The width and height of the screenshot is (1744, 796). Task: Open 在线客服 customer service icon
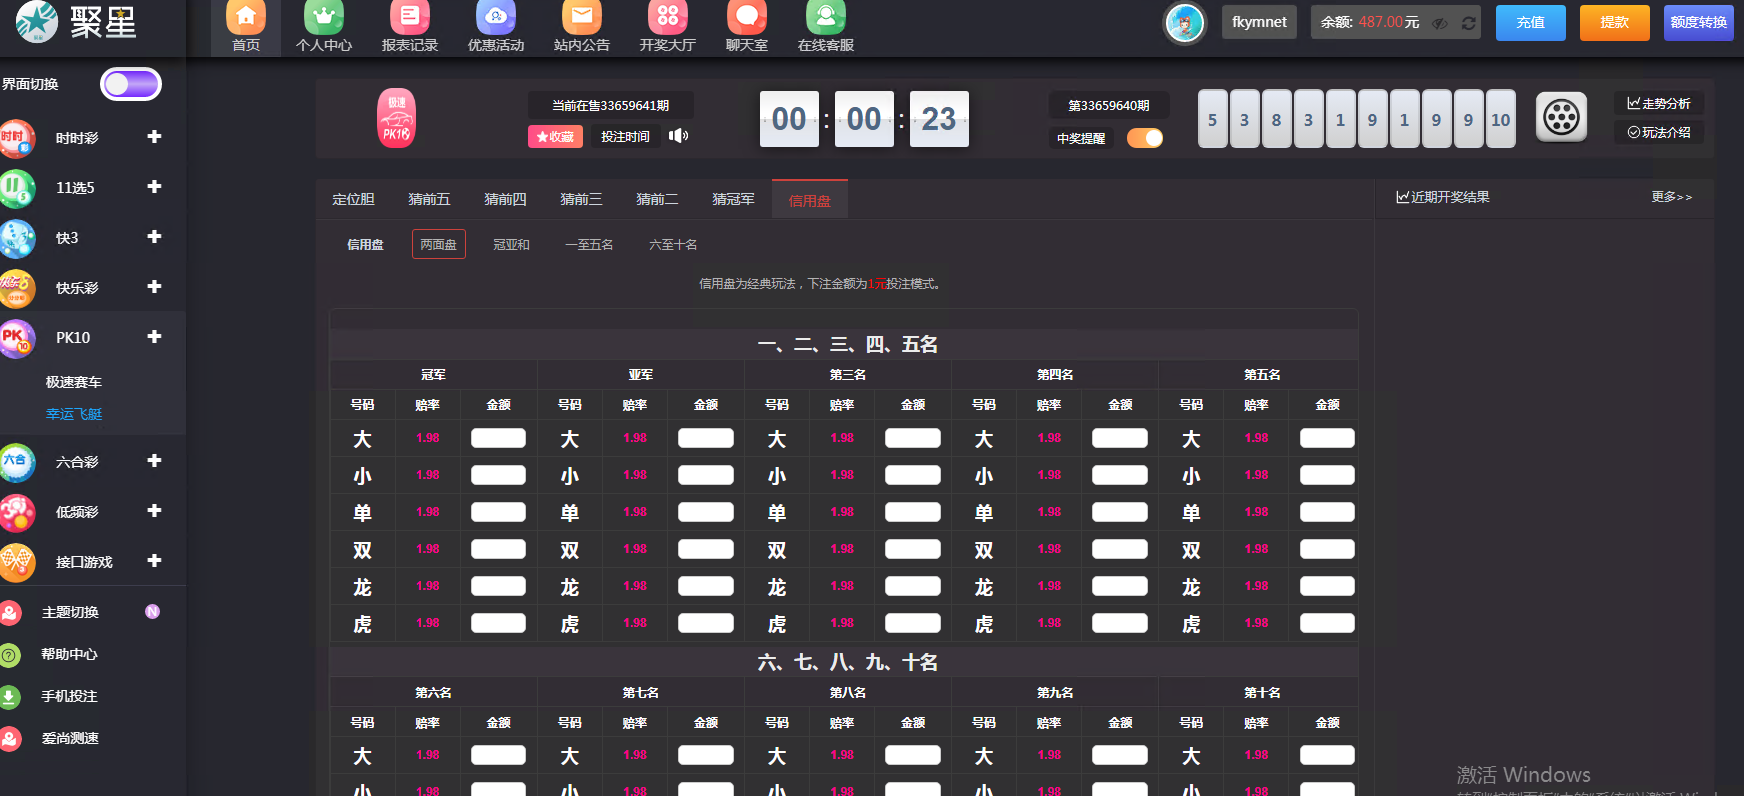pyautogui.click(x=825, y=18)
